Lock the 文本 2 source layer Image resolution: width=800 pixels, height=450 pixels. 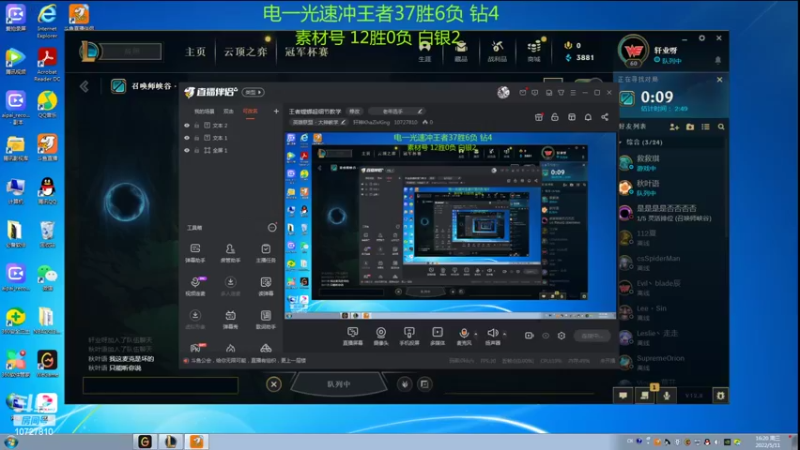pos(196,125)
